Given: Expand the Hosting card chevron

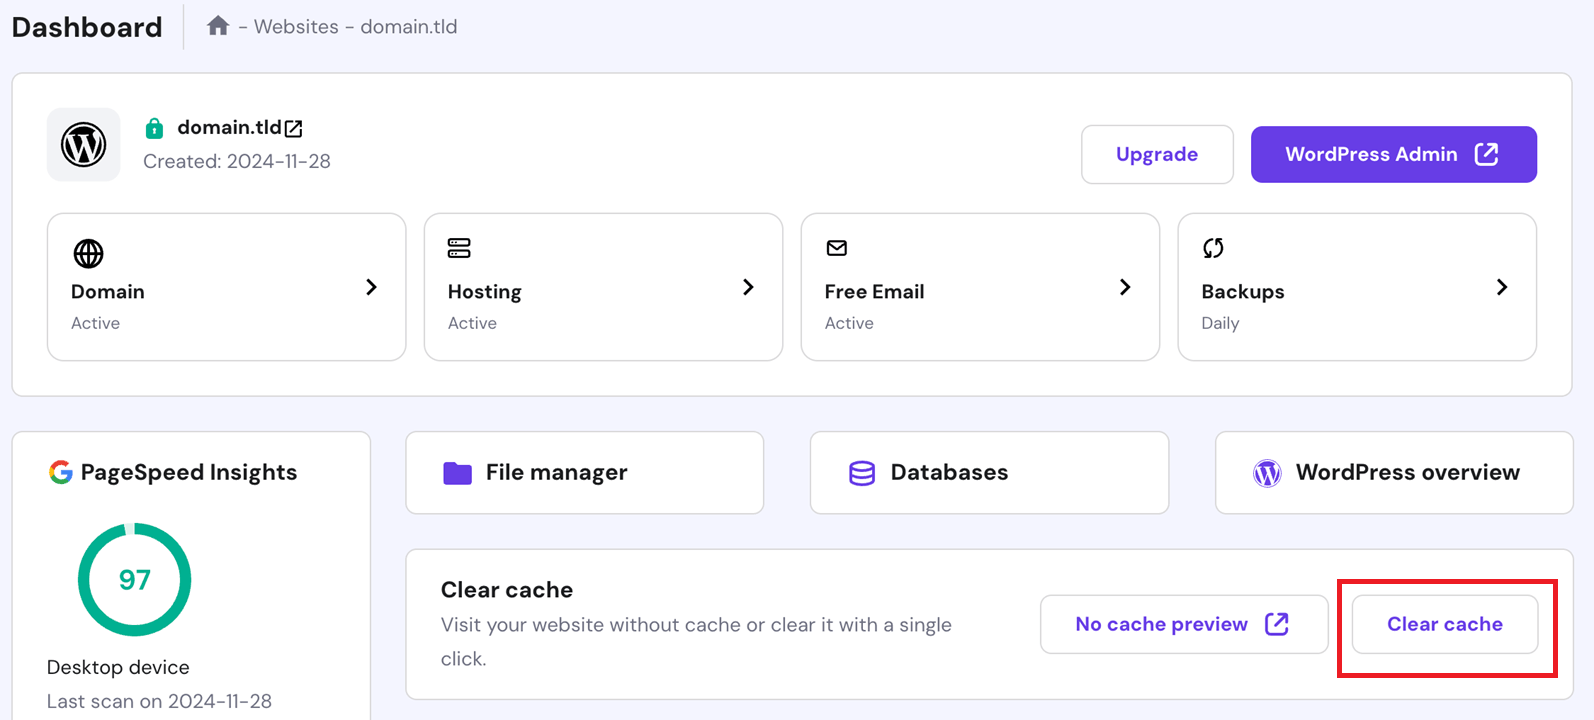Looking at the screenshot, I should click(748, 287).
